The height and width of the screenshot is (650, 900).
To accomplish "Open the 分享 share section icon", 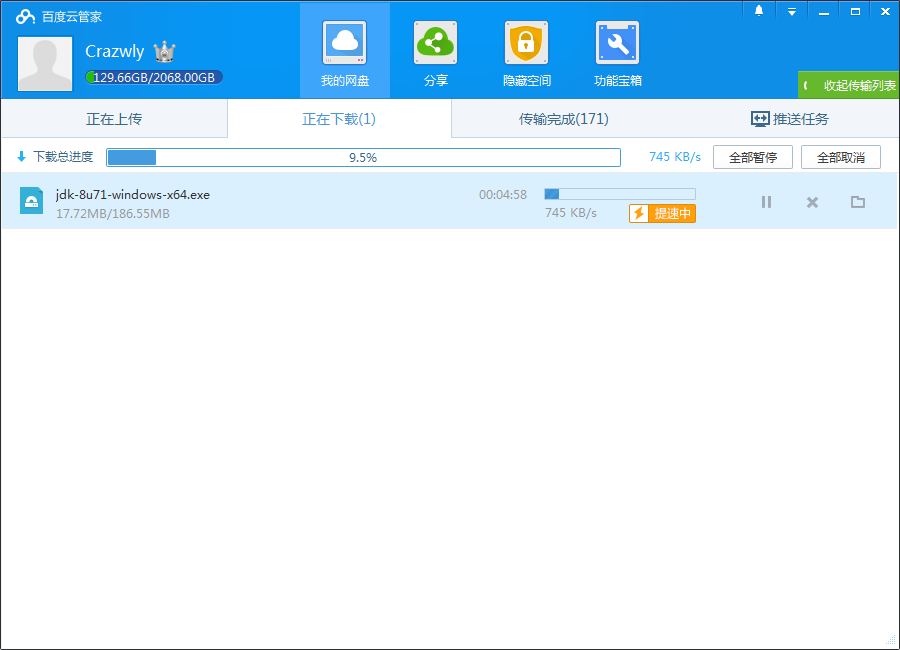I will tap(435, 44).
